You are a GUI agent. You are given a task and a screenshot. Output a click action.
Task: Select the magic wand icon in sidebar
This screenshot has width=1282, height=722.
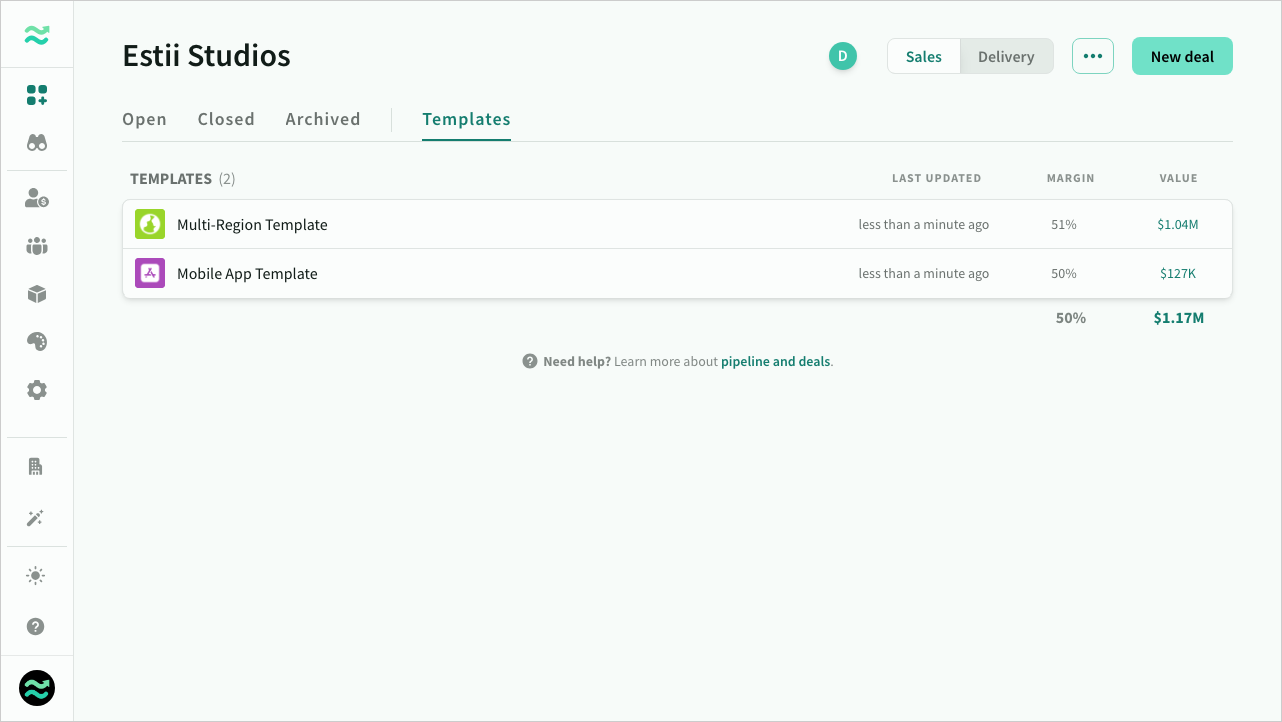coord(37,518)
